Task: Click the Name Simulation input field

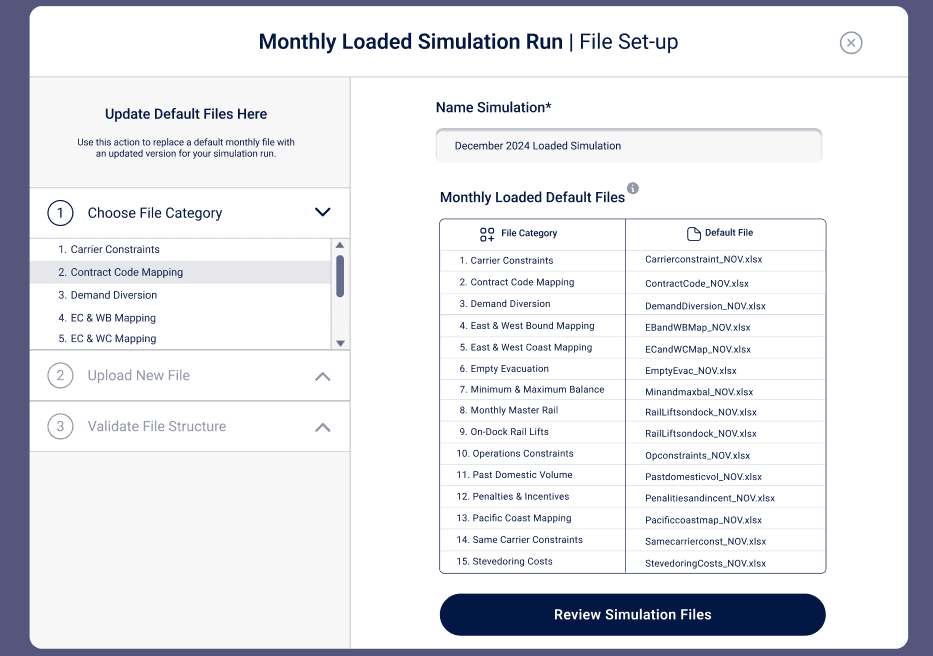Action: [x=629, y=146]
